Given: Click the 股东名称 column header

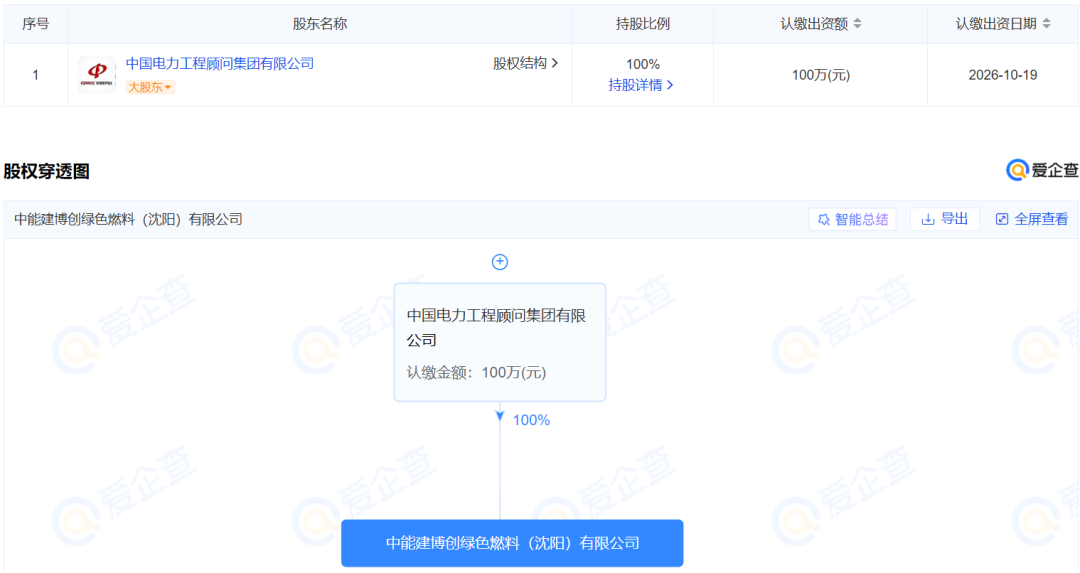Looking at the screenshot, I should (320, 23).
